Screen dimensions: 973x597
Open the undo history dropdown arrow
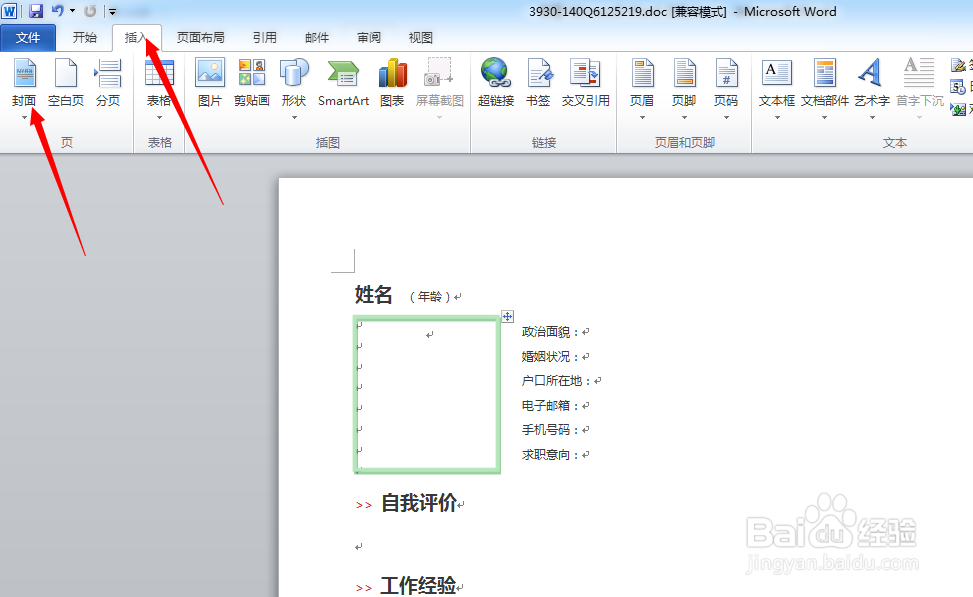[72, 11]
